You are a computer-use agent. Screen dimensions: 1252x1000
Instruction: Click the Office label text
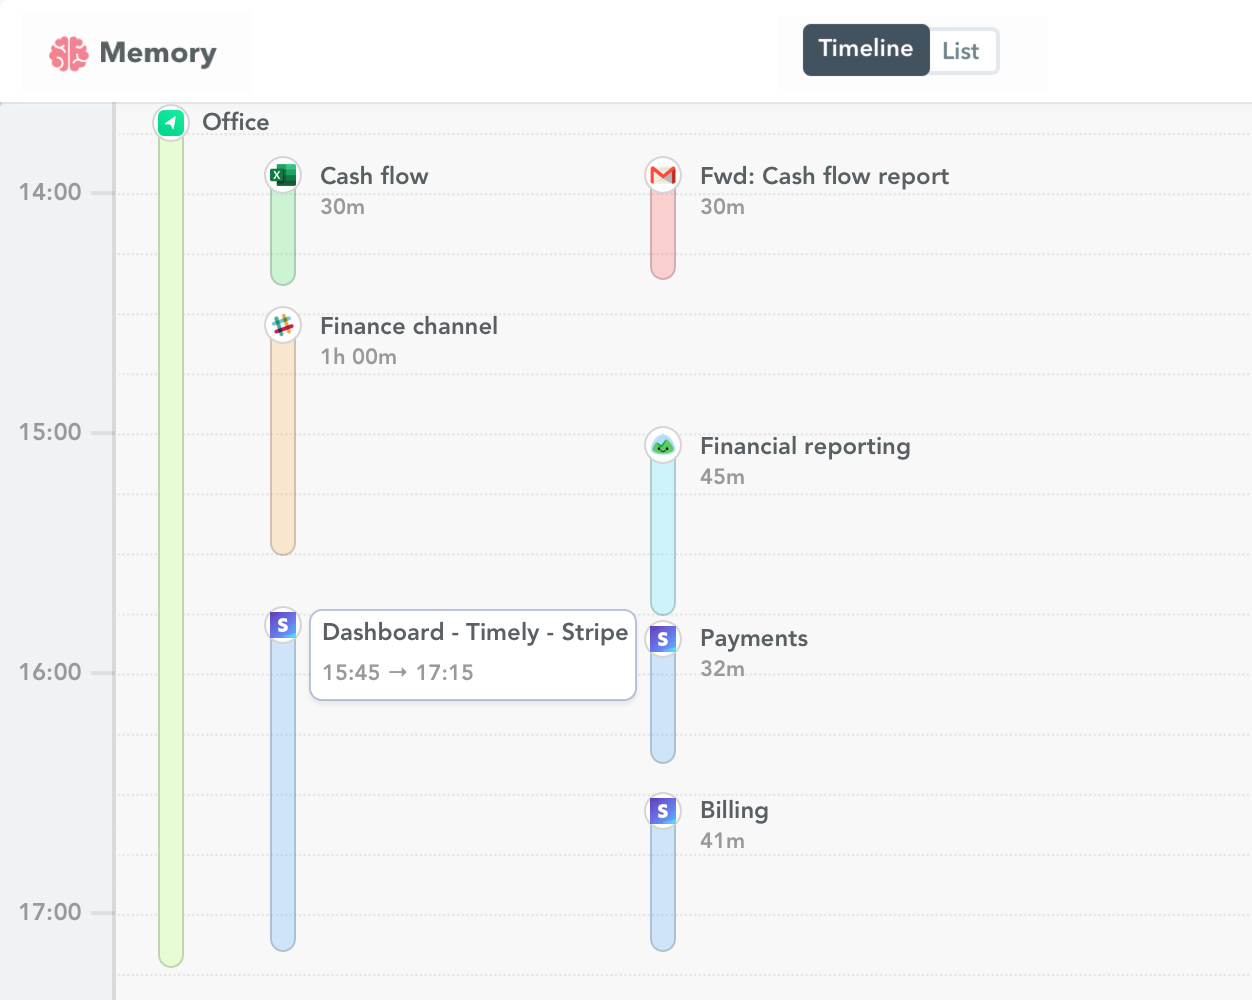pos(235,121)
